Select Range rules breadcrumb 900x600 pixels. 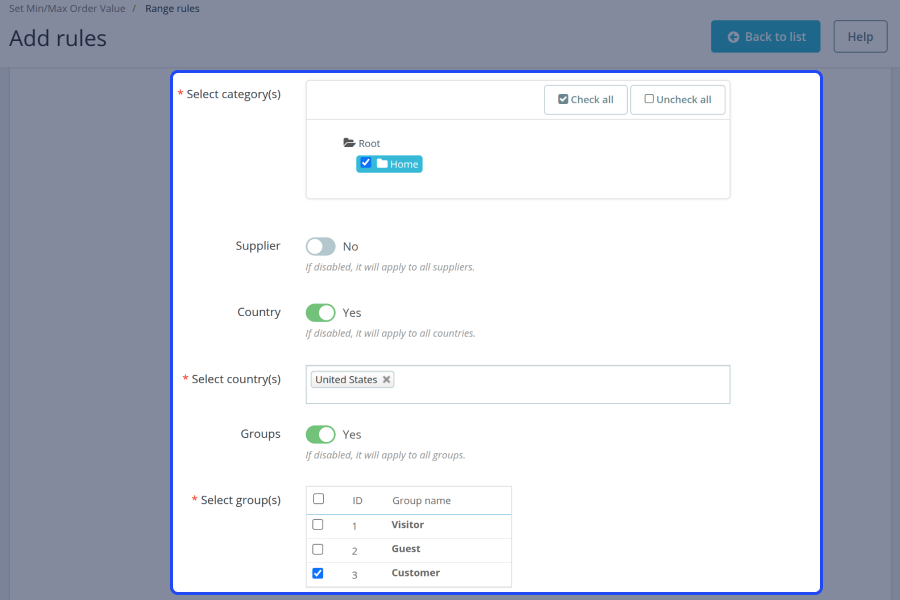pos(172,9)
